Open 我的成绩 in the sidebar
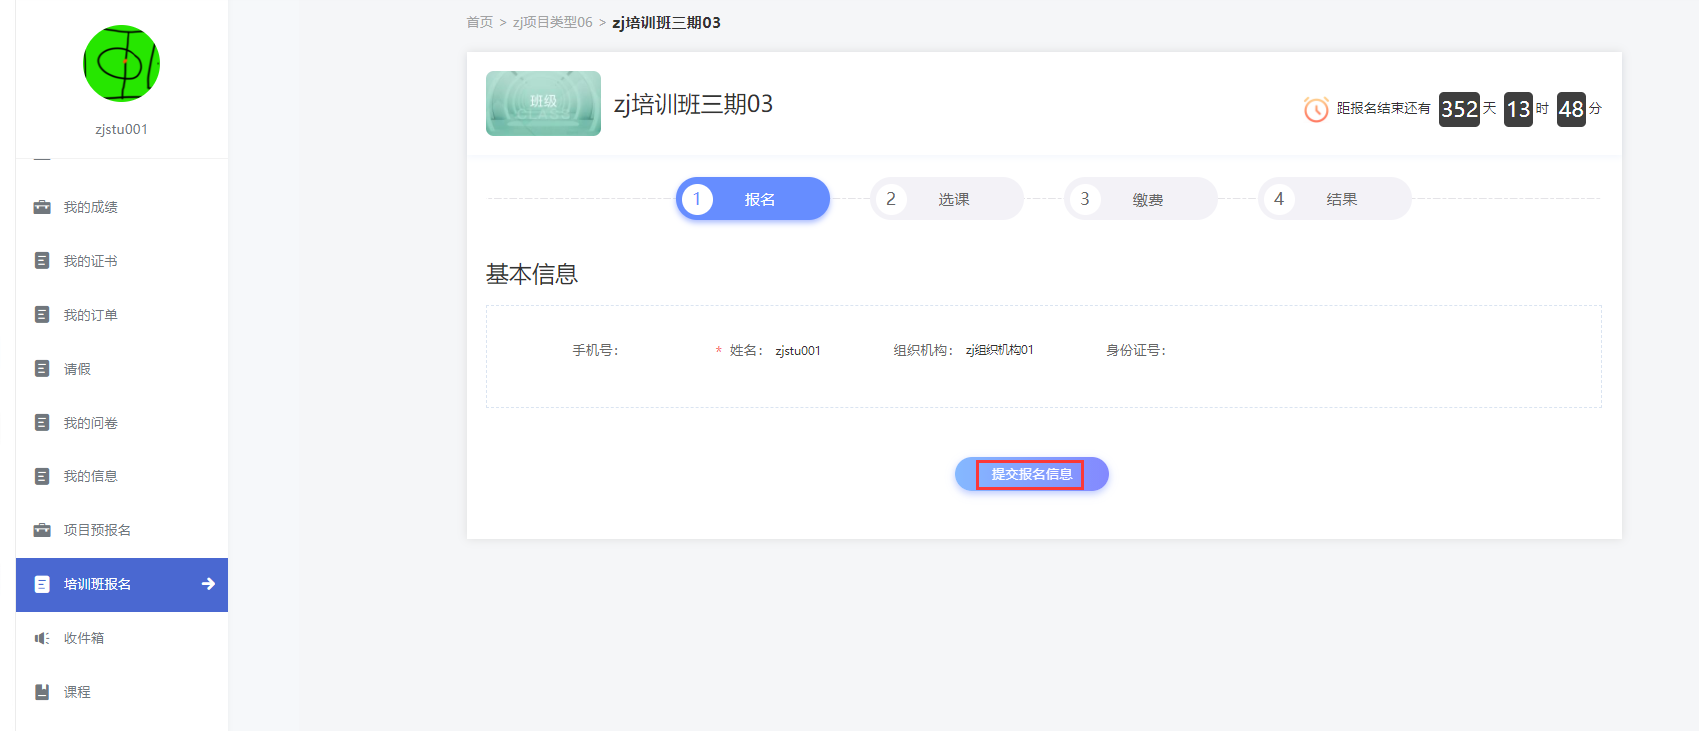Image resolution: width=1699 pixels, height=731 pixels. (122, 207)
